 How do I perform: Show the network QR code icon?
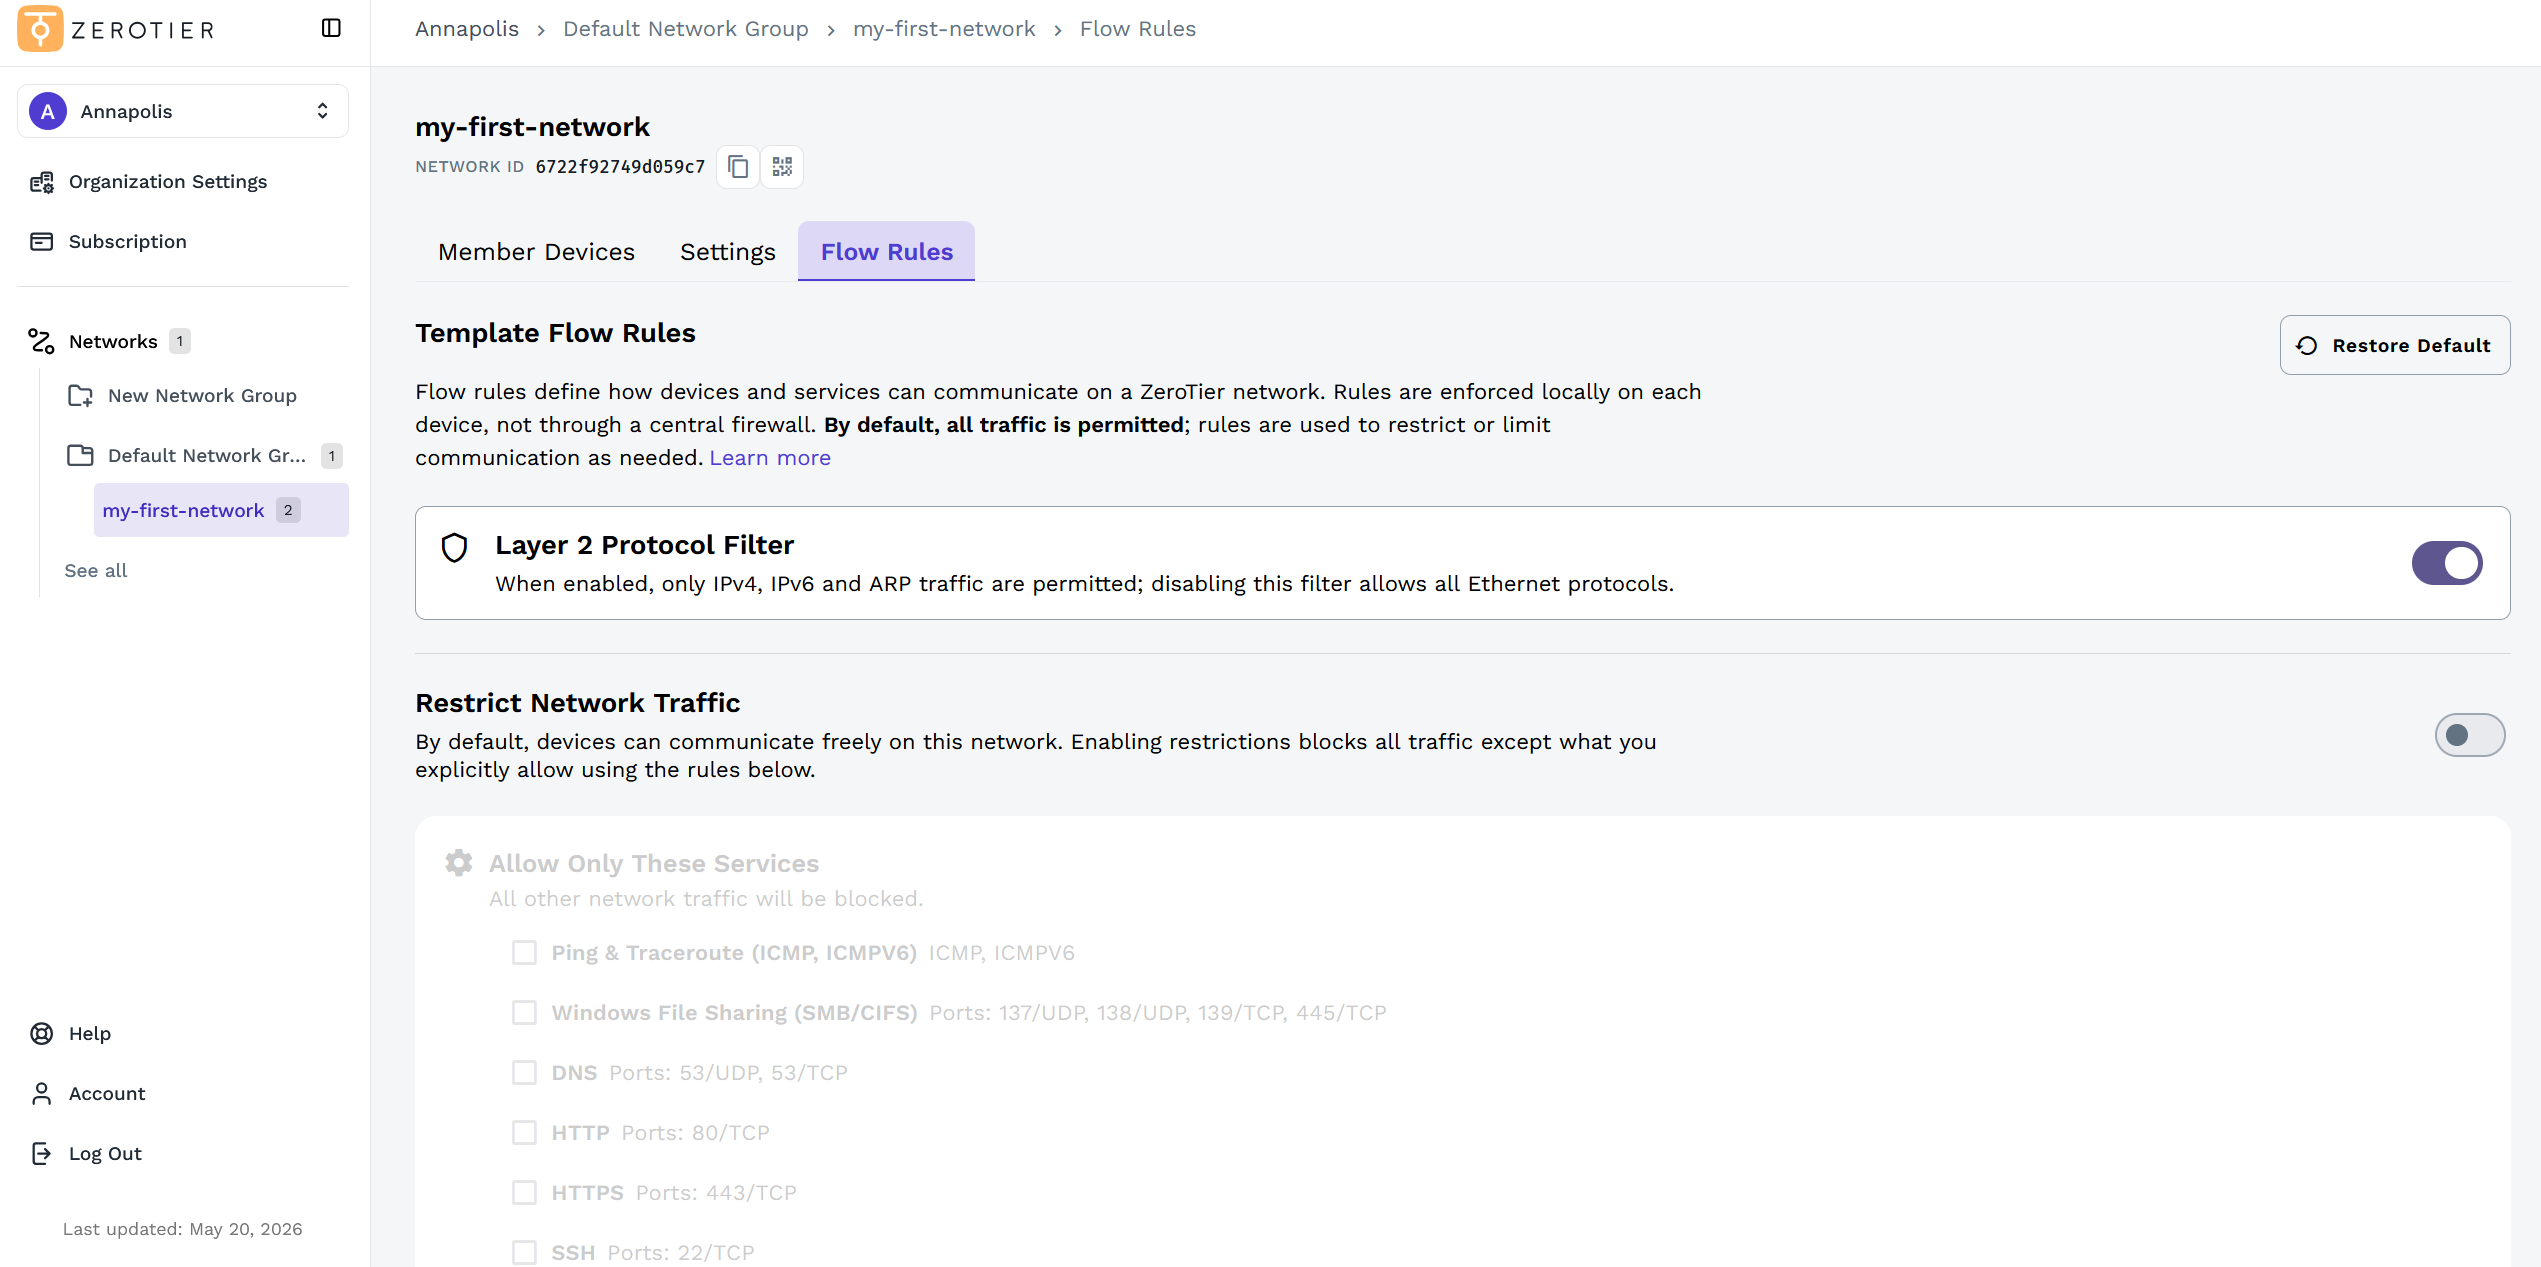click(782, 167)
